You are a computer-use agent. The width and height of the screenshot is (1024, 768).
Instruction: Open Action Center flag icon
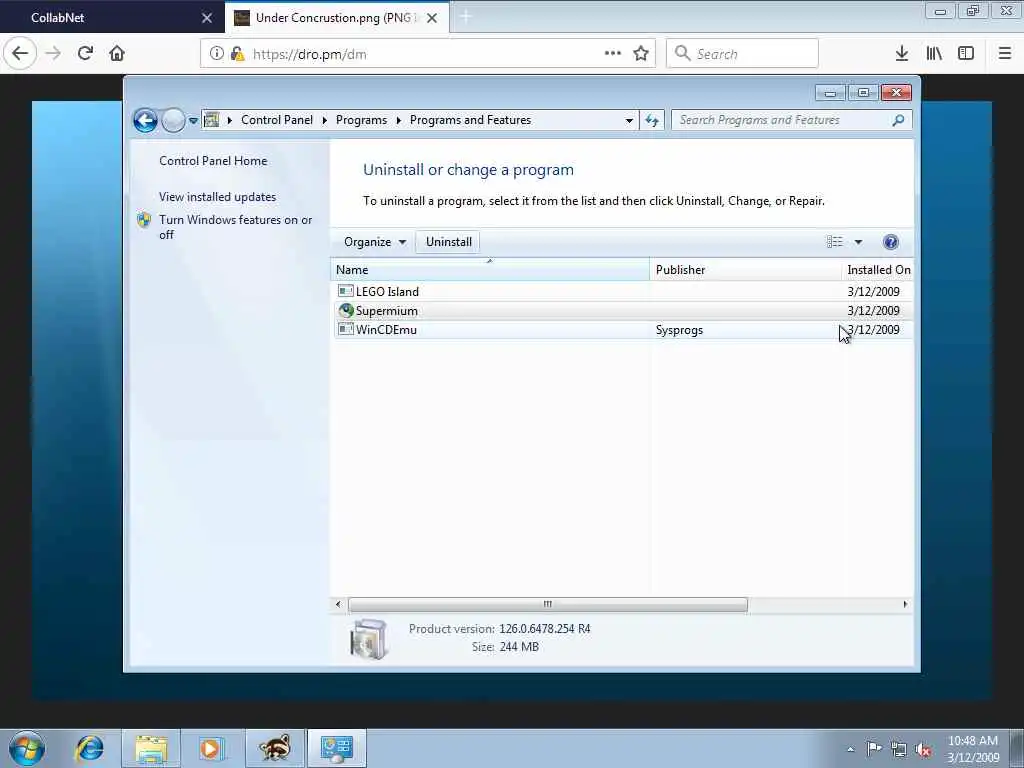[874, 749]
